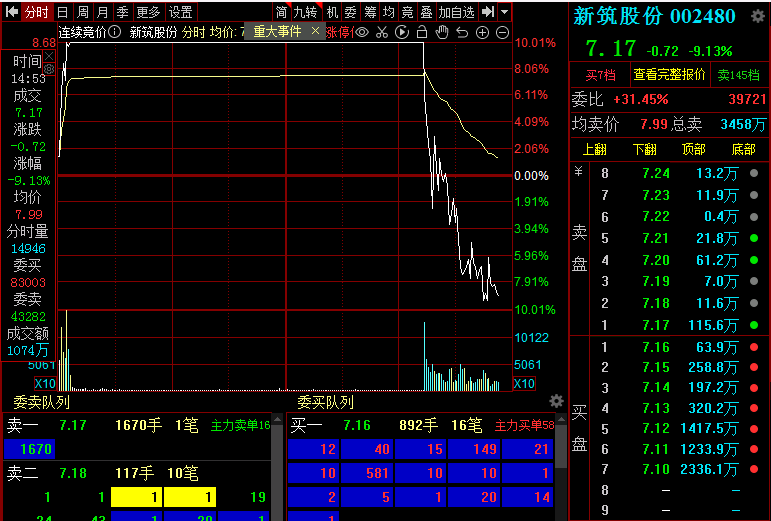Jump to 底部 of order book
The image size is (771, 521).
pyautogui.click(x=743, y=149)
